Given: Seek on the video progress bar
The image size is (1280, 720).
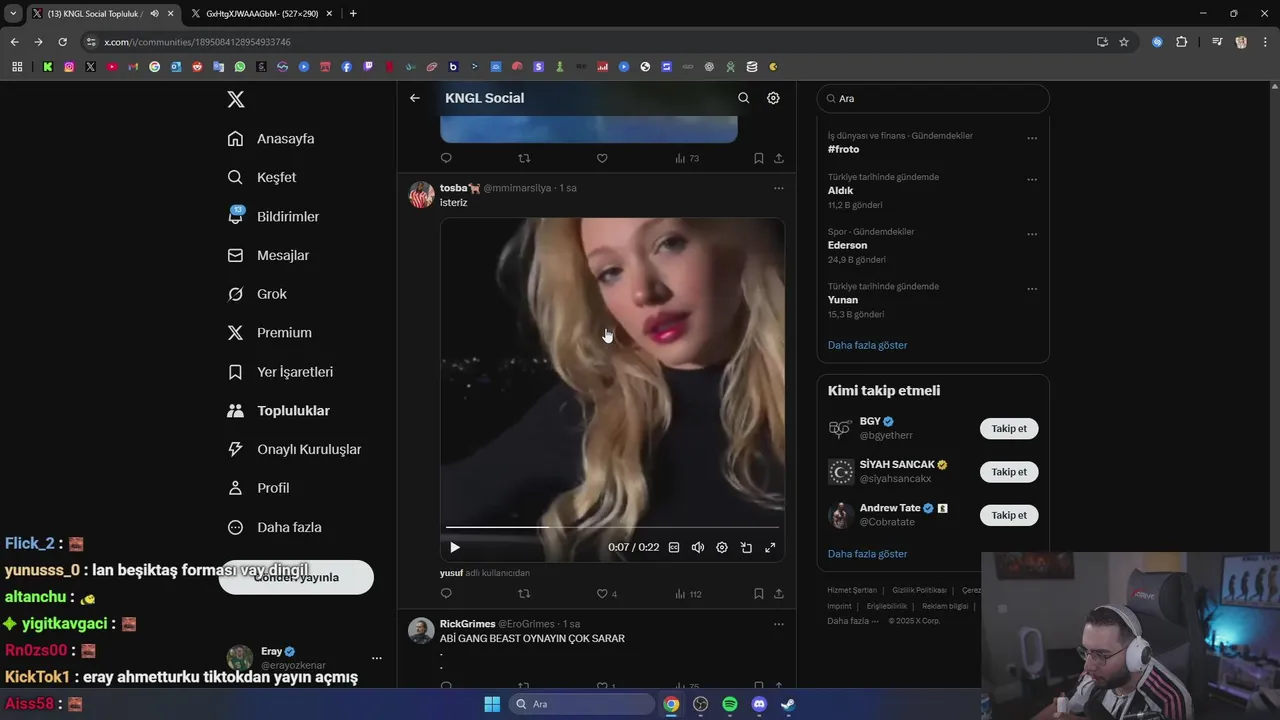Looking at the screenshot, I should click(x=612, y=527).
